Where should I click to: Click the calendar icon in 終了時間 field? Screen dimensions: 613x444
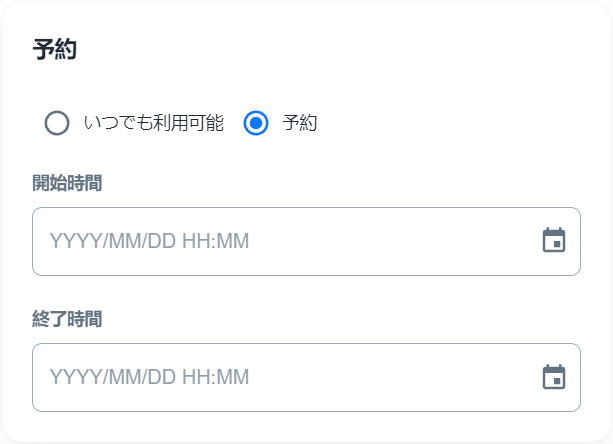tap(554, 377)
